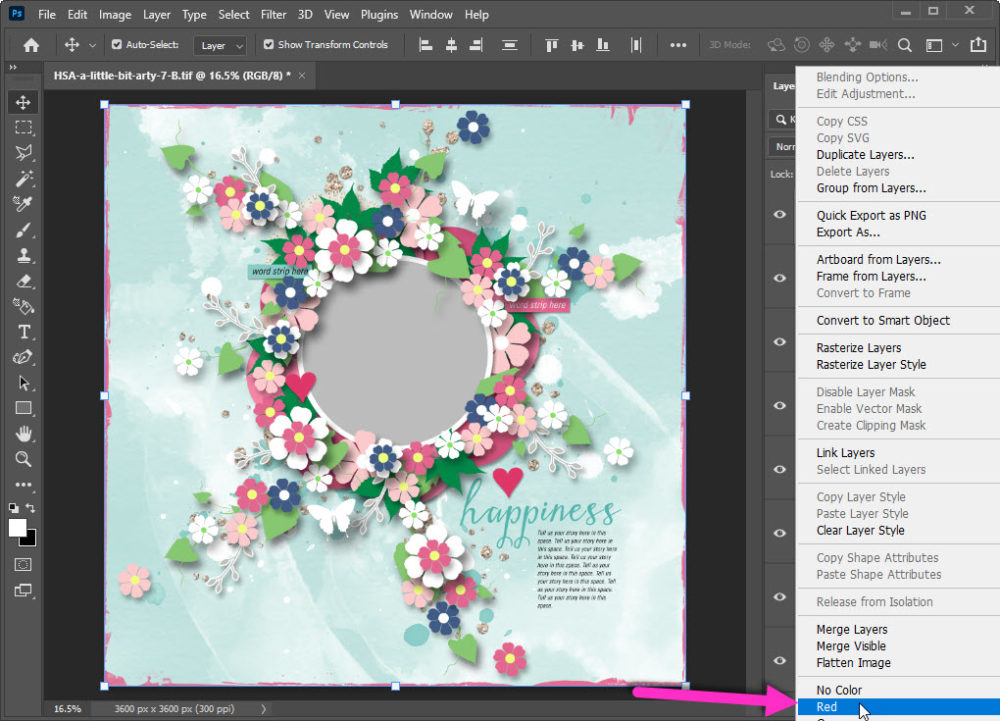The image size is (1000, 721).
Task: Open the Window menu
Action: tap(430, 14)
